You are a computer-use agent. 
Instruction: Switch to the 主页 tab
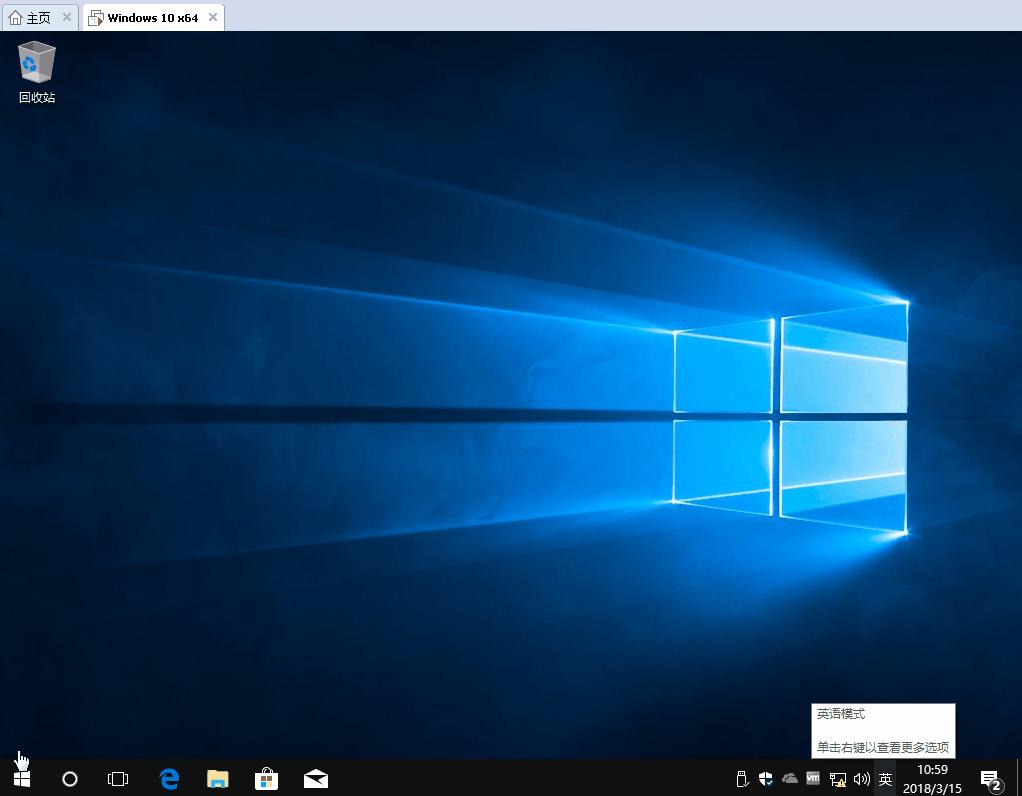(x=33, y=16)
